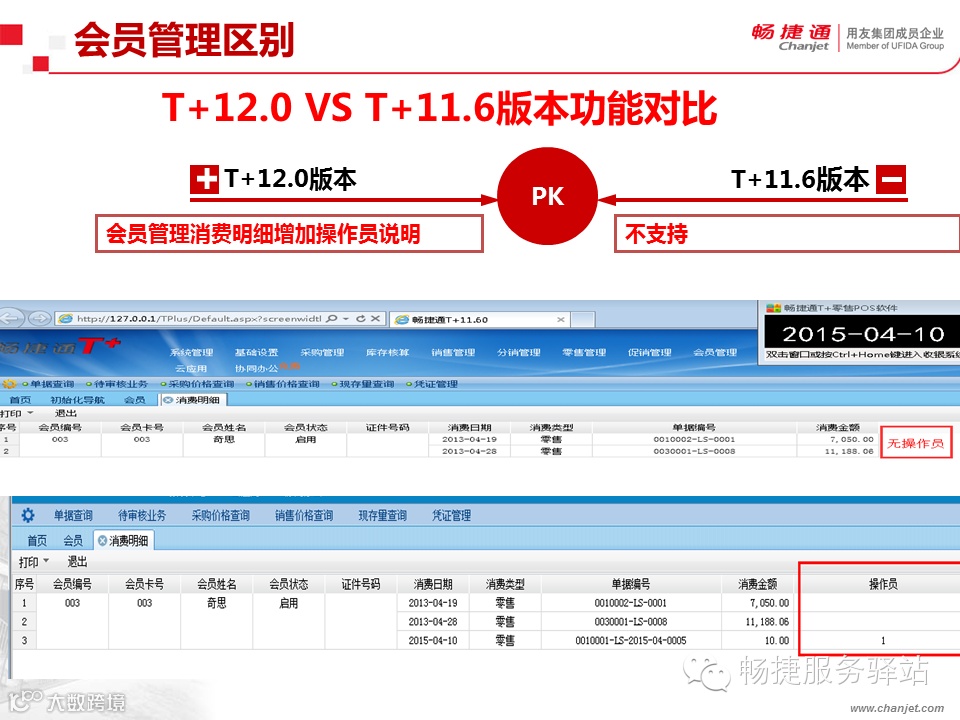Click the magnifier search icon in address bar
Screen dimensions: 960x720
pos(331,319)
